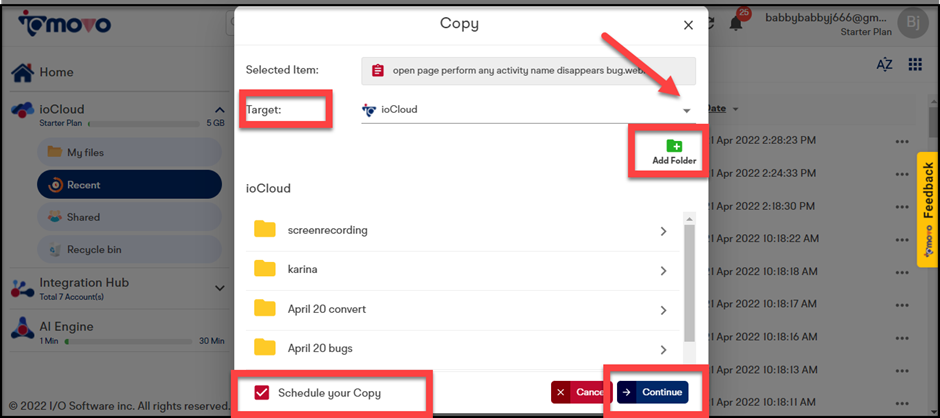Open more options for 10:18:16 AM row
The width and height of the screenshot is (940, 418).
point(902,338)
